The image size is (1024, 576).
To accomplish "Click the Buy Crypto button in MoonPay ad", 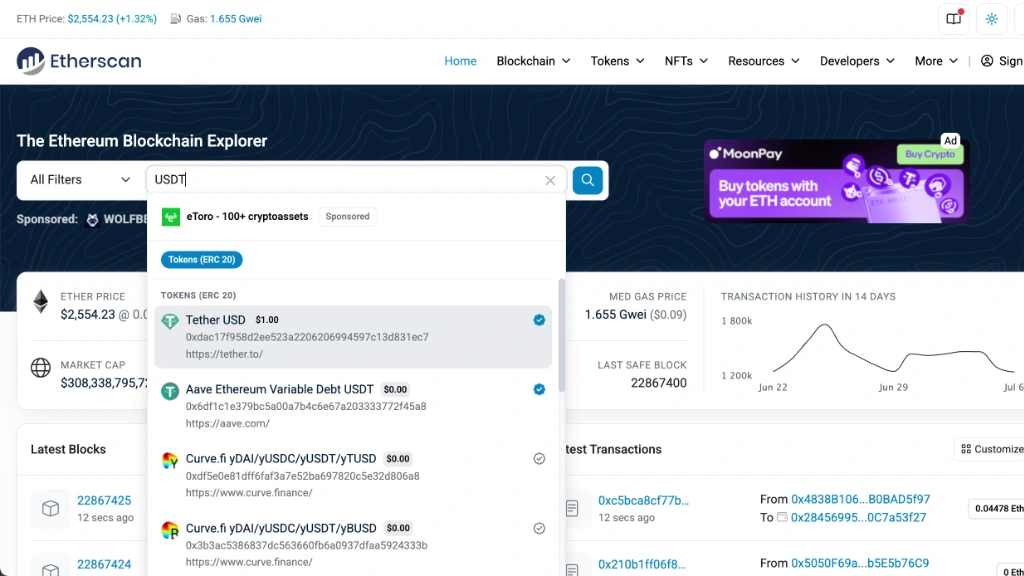I will [x=930, y=154].
